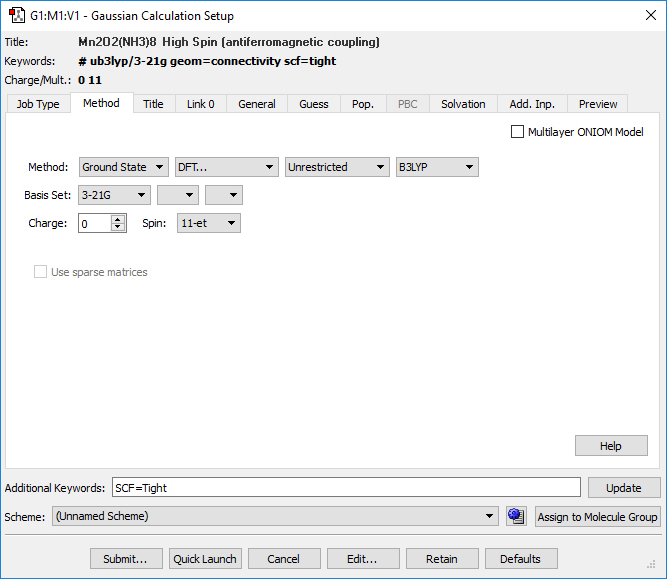This screenshot has height=579, width=667.
Task: Open the Pop. tab
Action: [x=363, y=104]
